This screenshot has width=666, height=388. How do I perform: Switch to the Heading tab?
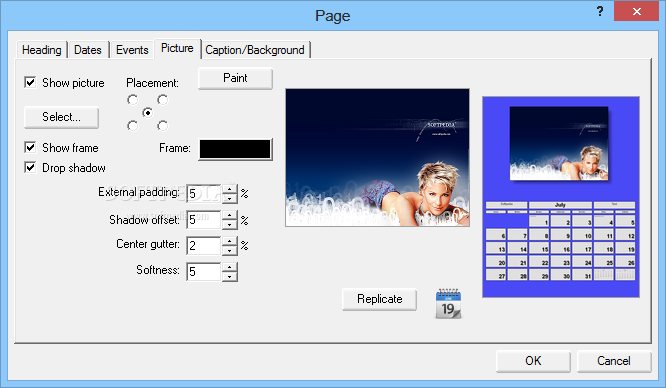pyautogui.click(x=42, y=50)
